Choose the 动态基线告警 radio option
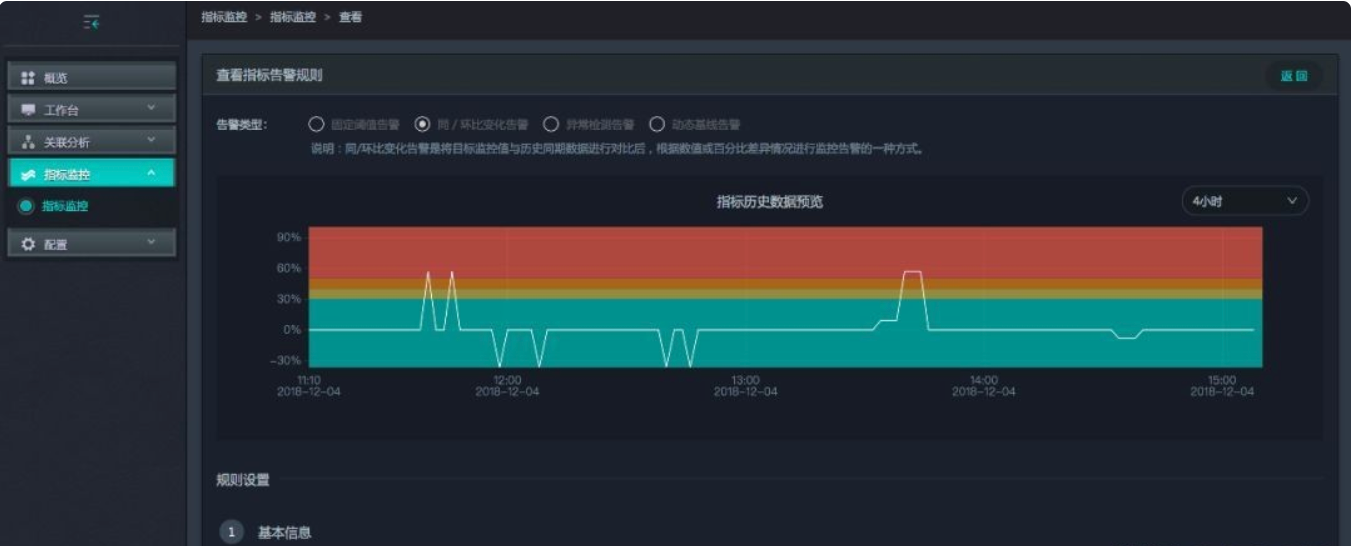 point(657,125)
